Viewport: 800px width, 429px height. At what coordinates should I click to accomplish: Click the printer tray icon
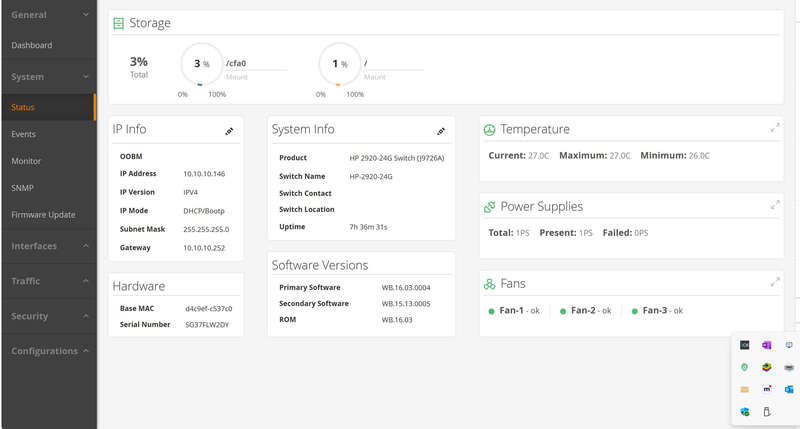[x=789, y=367]
